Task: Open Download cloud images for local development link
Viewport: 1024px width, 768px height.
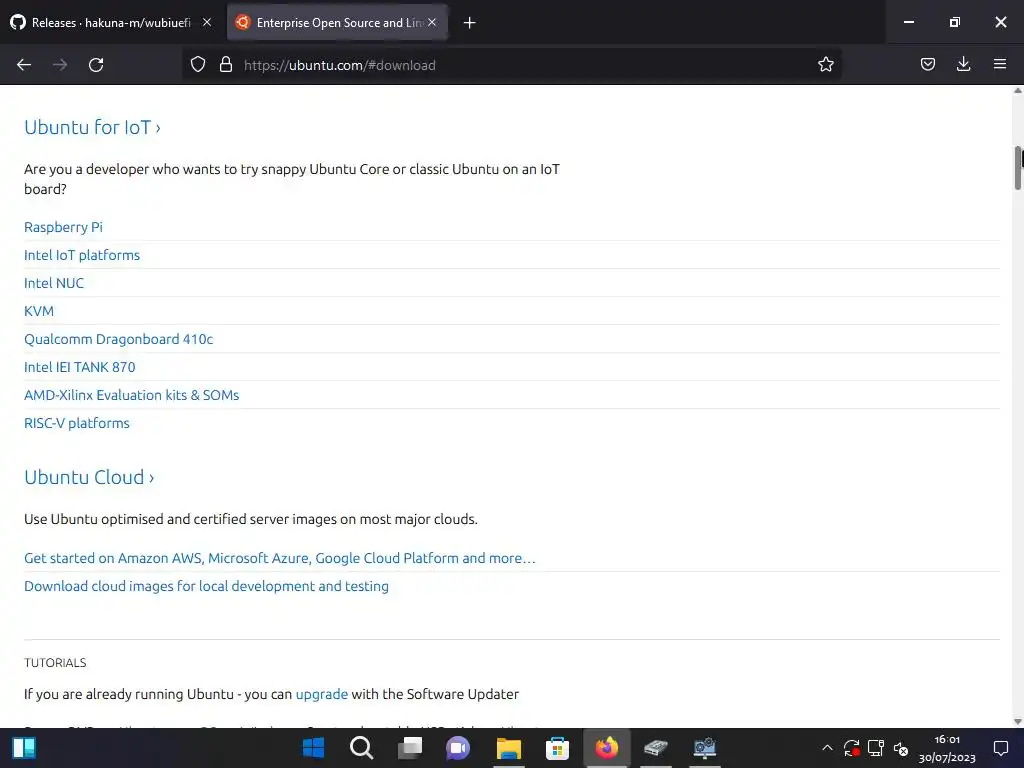Action: point(206,586)
